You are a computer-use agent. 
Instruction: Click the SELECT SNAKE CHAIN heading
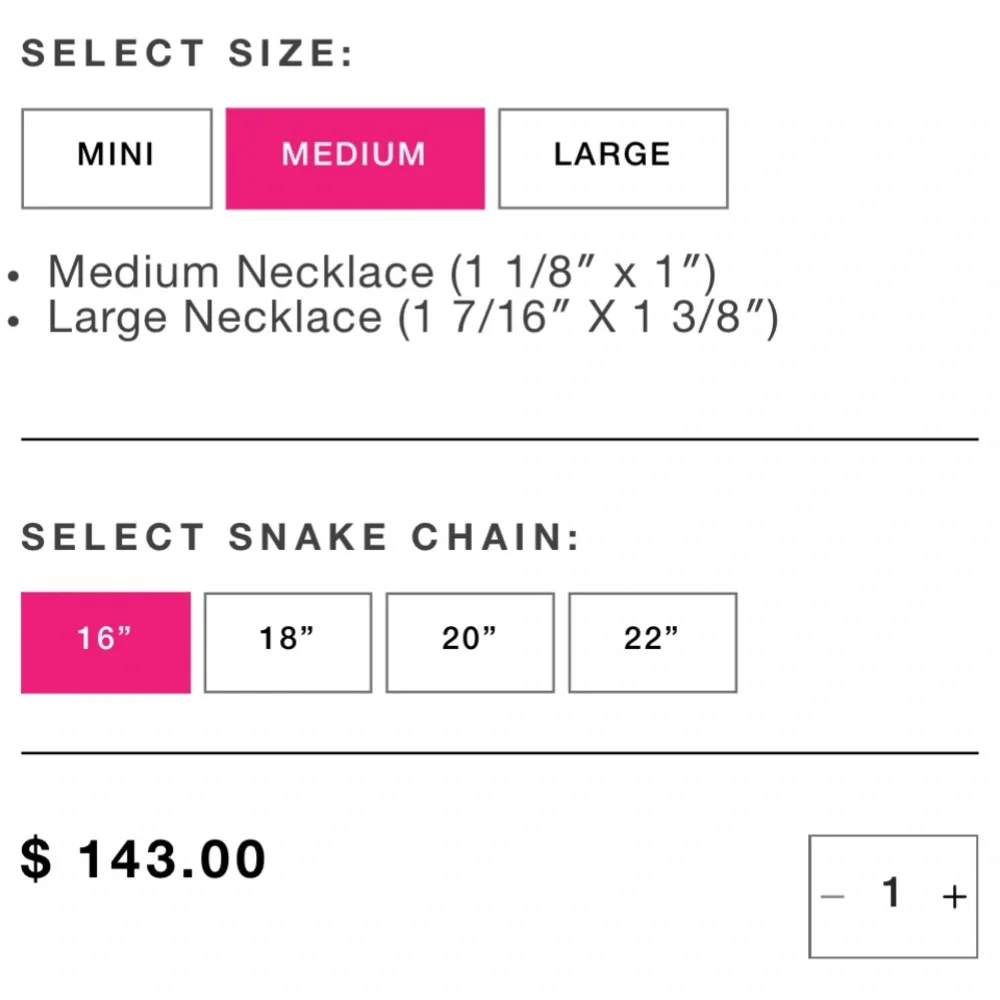pyautogui.click(x=300, y=538)
